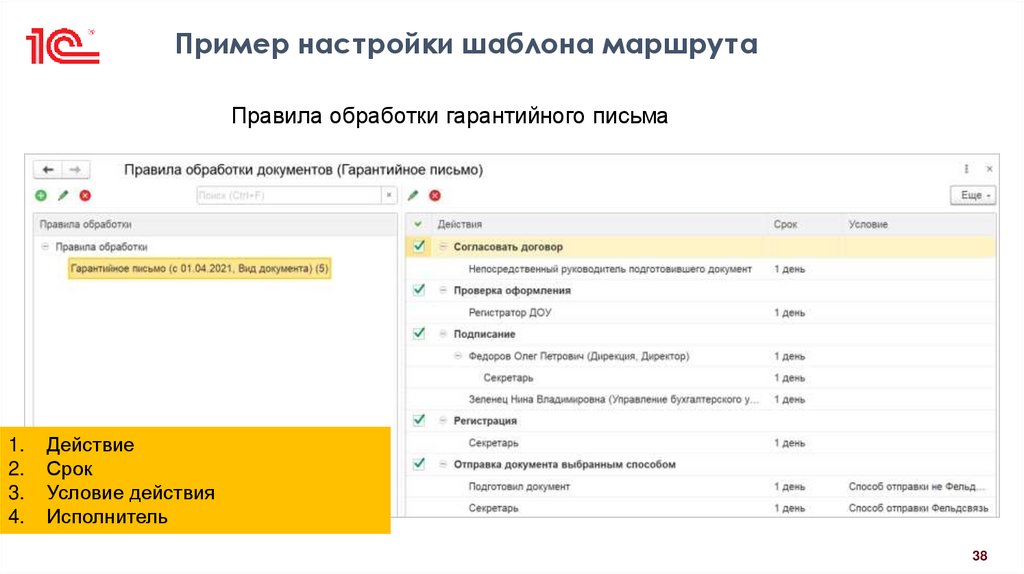Delete action with right panel red cross

pos(435,195)
